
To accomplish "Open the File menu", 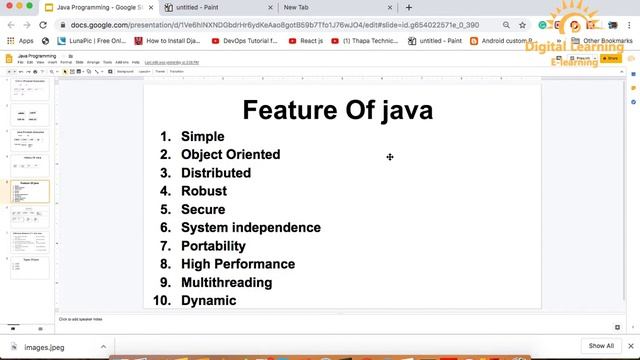I will [20, 62].
